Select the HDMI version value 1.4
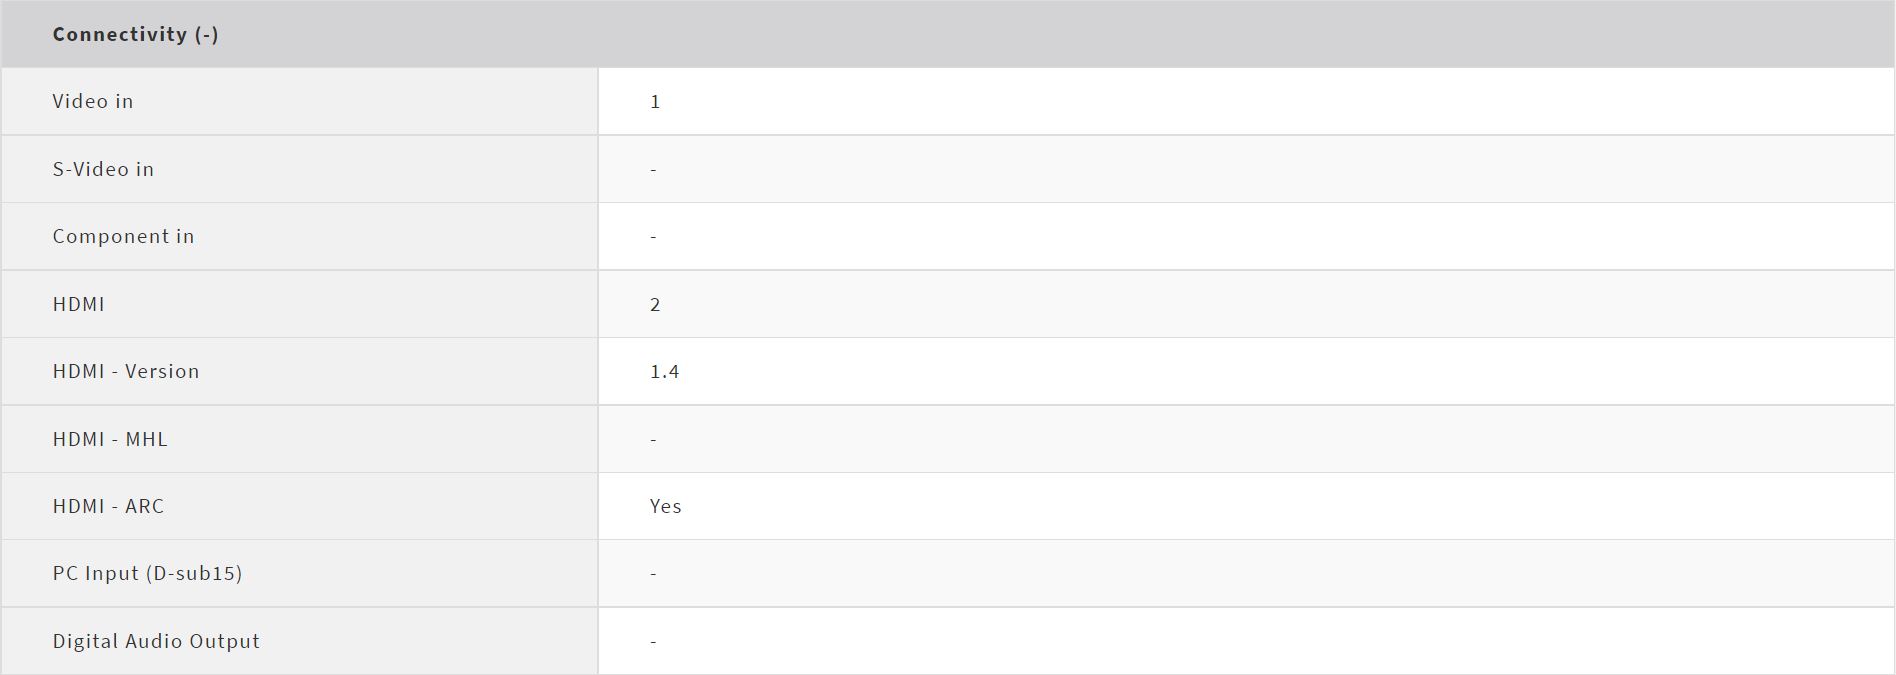Screen dimensions: 1896x675 (664, 372)
